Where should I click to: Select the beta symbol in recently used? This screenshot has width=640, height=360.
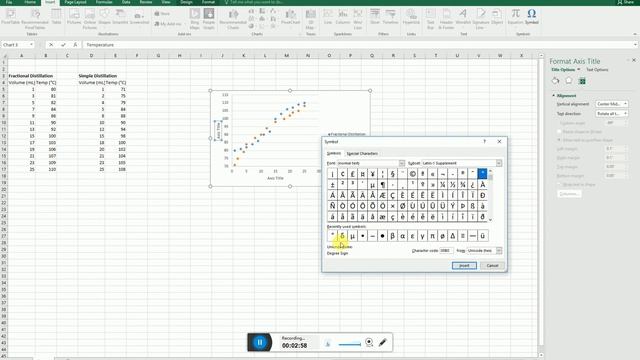392,236
